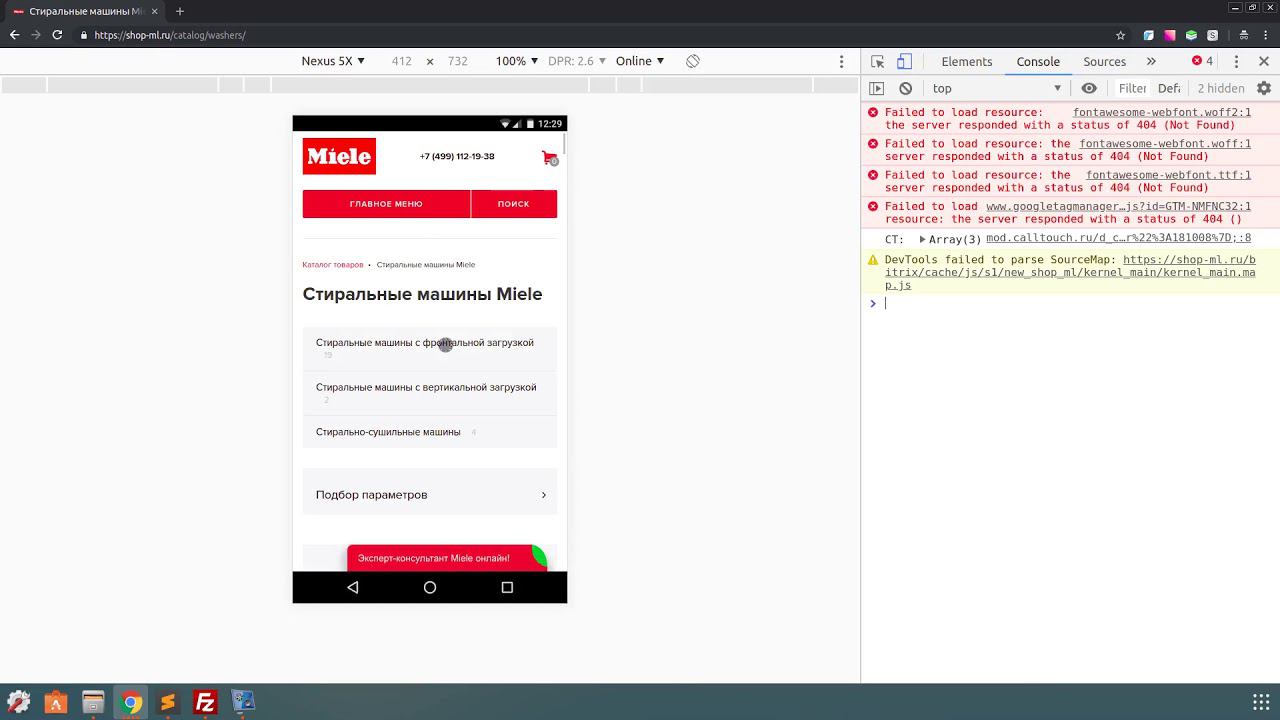
Task: Open the shopping cart icon
Action: pyautogui.click(x=549, y=157)
